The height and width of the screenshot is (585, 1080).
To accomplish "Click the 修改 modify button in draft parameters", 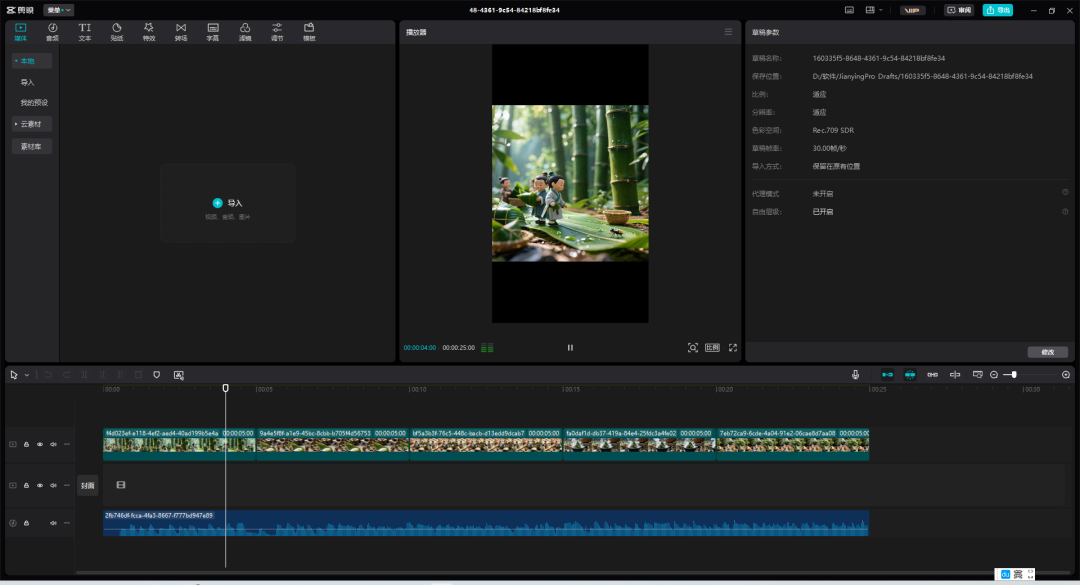I will [1047, 352].
